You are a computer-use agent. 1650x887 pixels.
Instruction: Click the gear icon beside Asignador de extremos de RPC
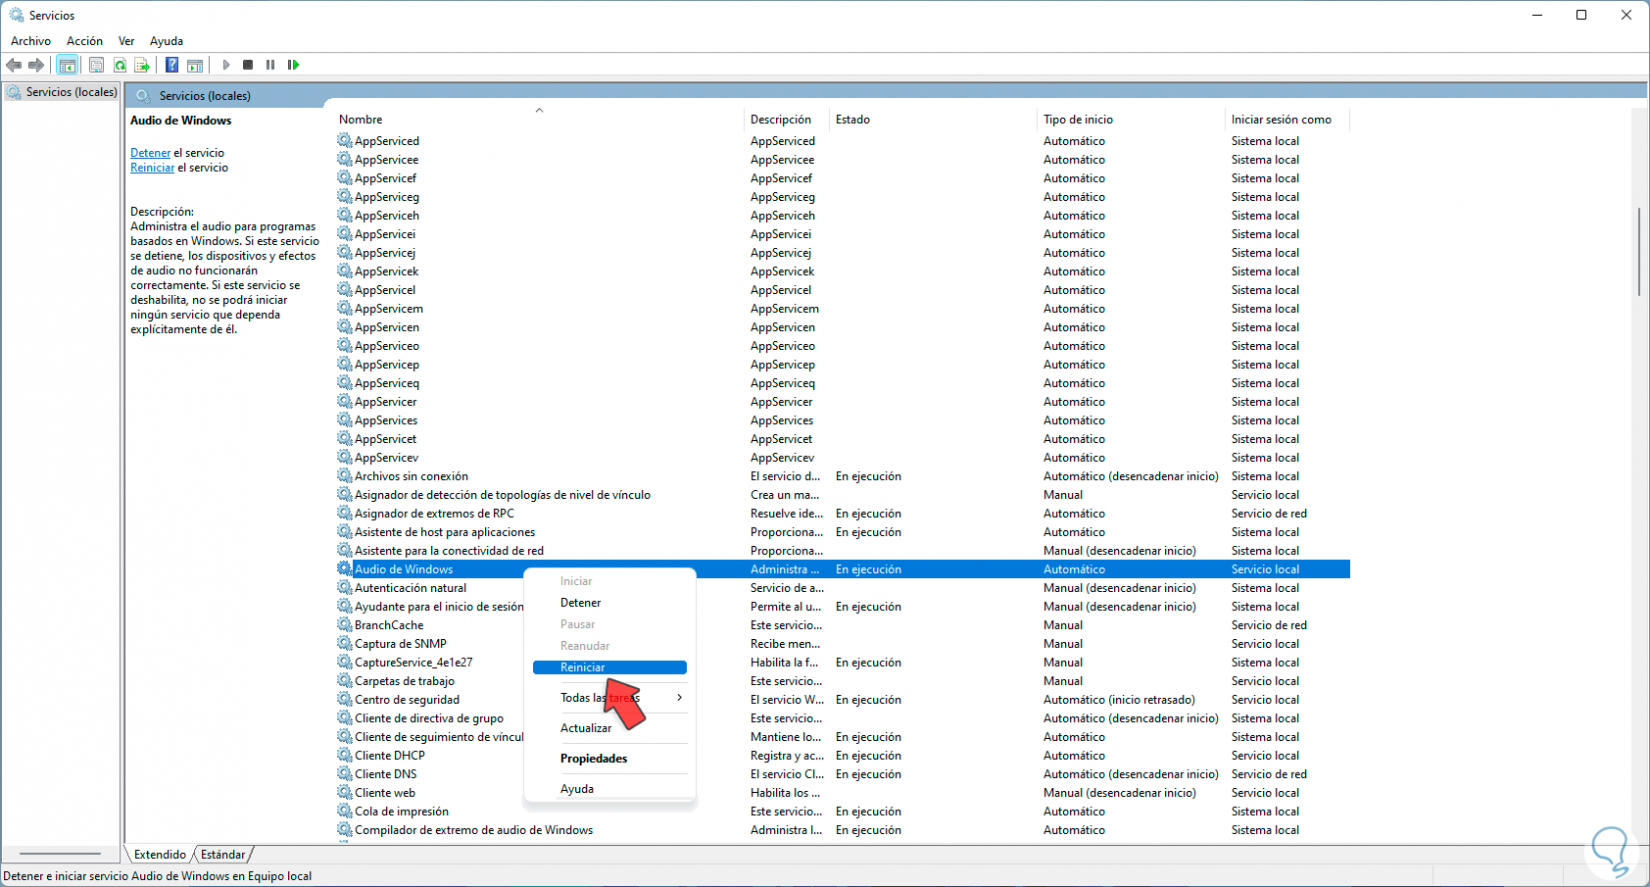click(344, 513)
